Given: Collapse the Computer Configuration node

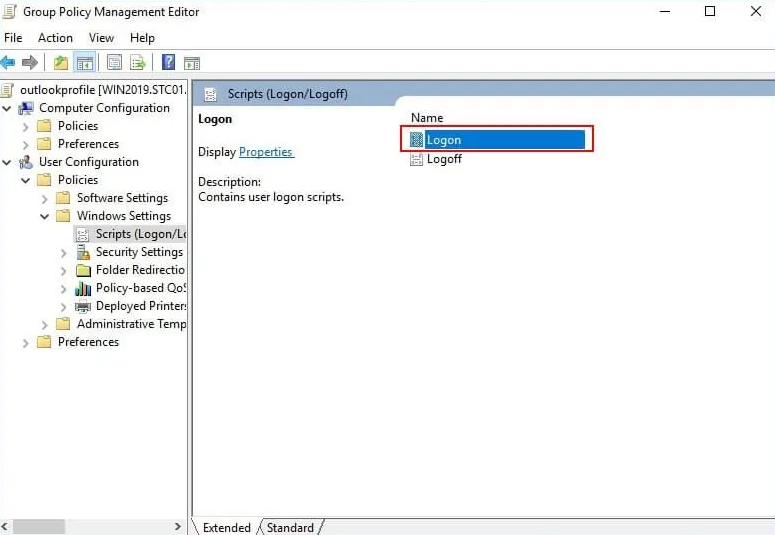Looking at the screenshot, I should coord(8,108).
